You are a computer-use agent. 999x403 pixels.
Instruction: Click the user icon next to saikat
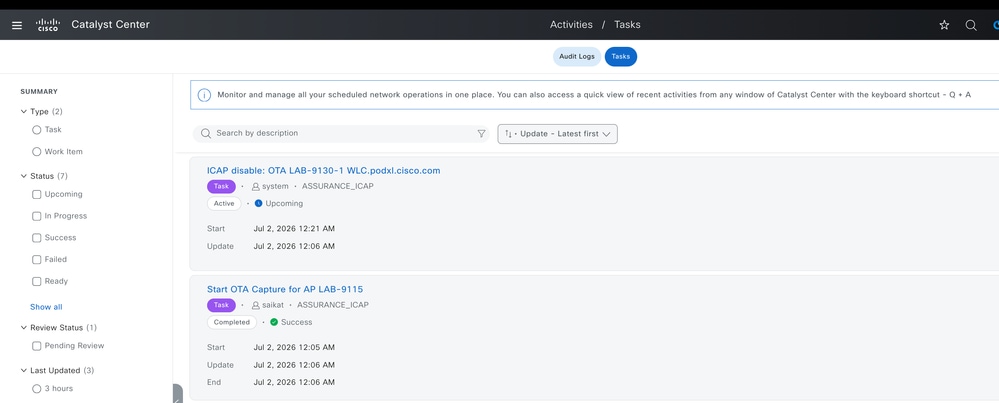point(255,305)
